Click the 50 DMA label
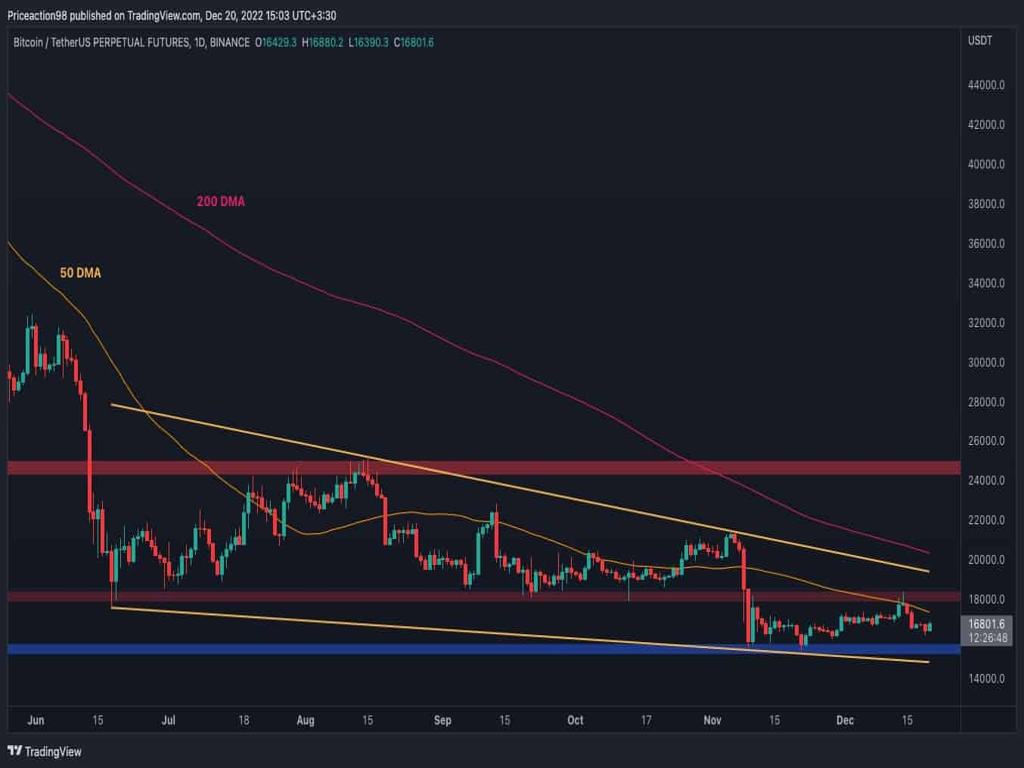The image size is (1024, 768). [81, 272]
